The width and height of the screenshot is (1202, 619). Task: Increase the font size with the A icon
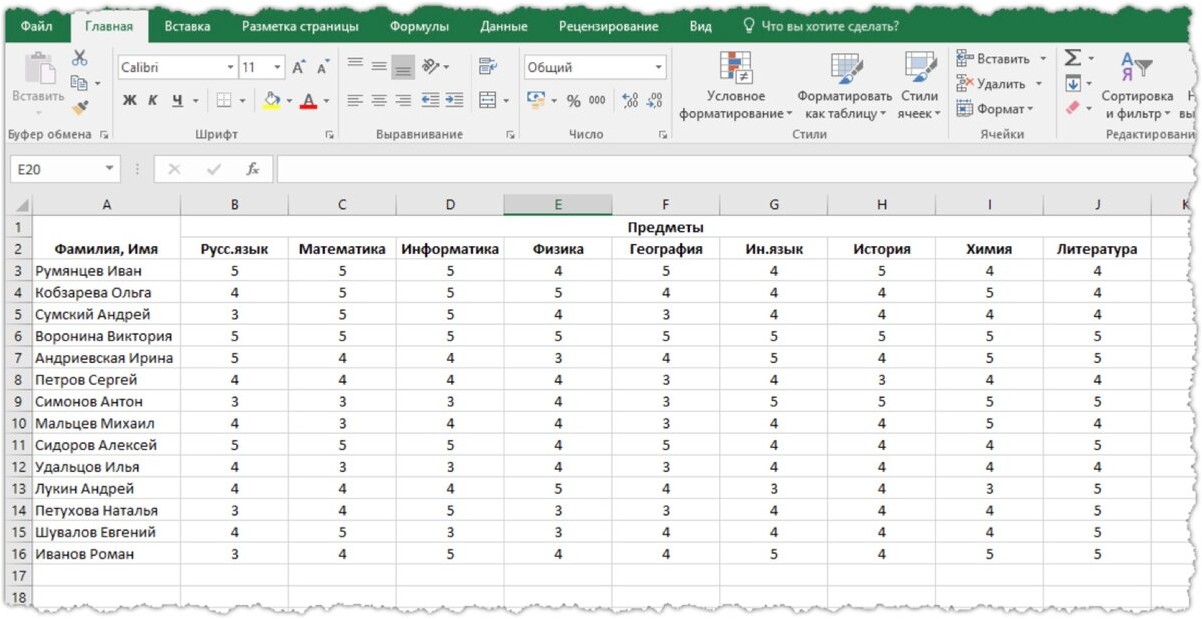[299, 68]
